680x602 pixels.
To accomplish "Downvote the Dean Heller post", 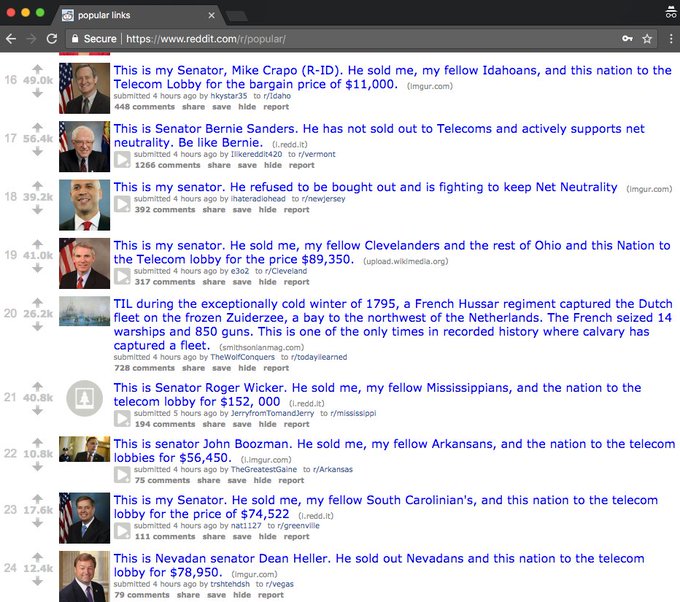I will (x=38, y=581).
